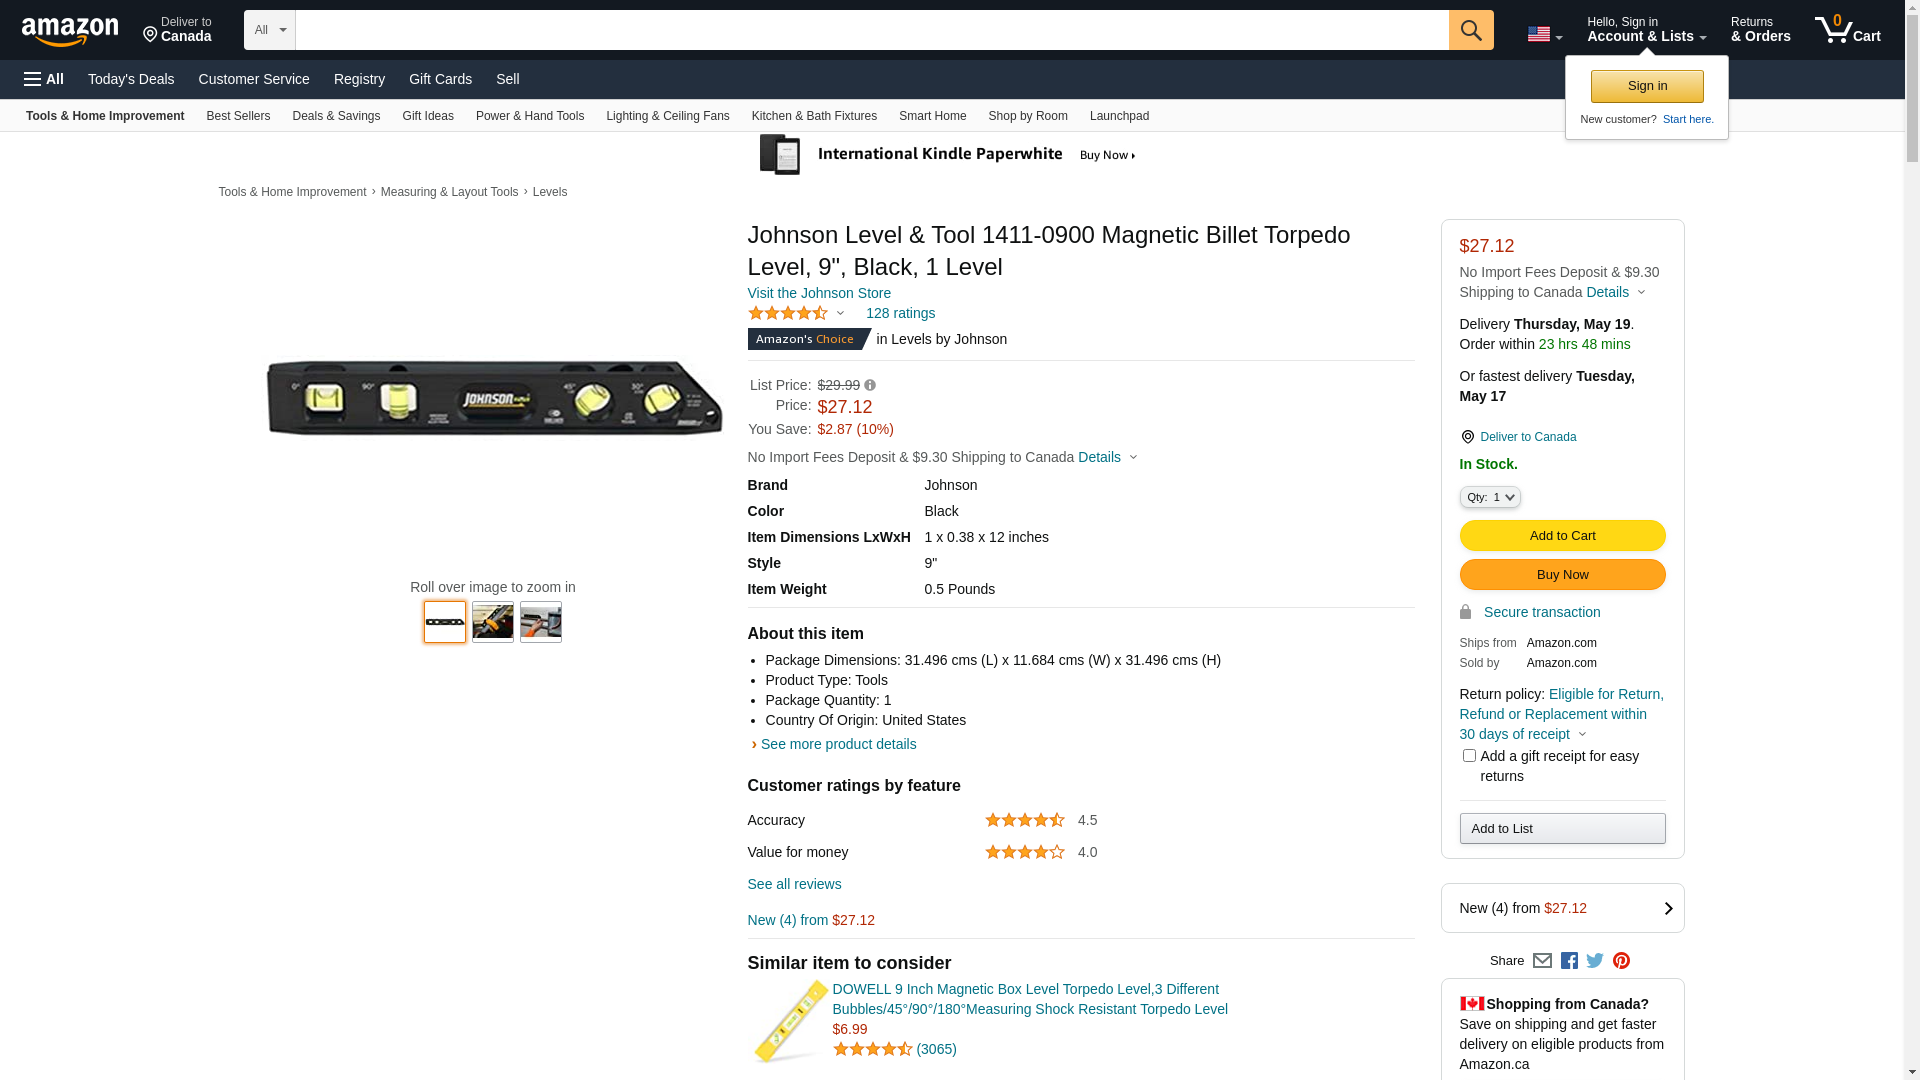Open Today's Deals in navigation bar
The width and height of the screenshot is (1920, 1080).
pyautogui.click(x=131, y=79)
